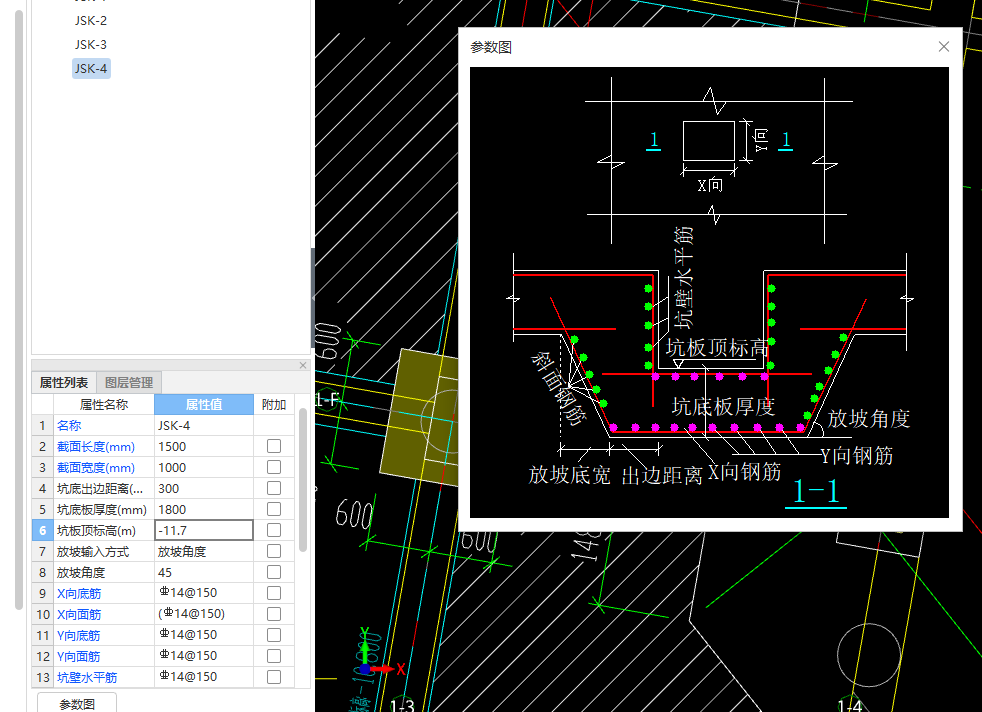Image resolution: width=982 pixels, height=712 pixels.
Task: Open the 图层管理 tab
Action: (129, 383)
